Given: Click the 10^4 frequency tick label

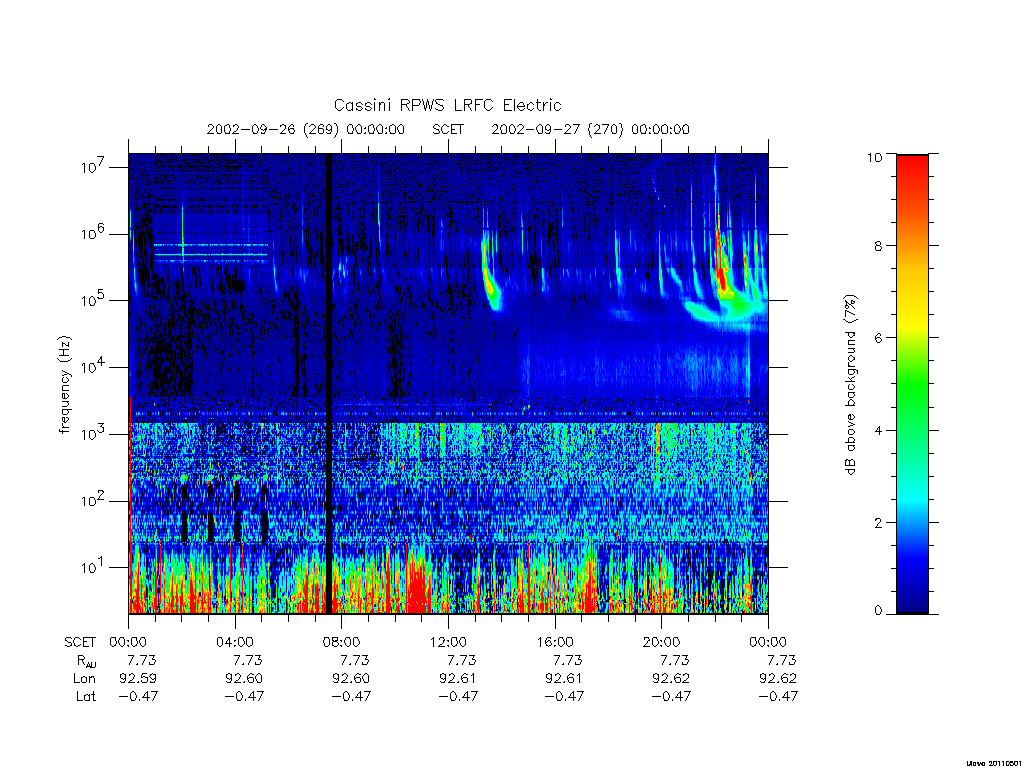Looking at the screenshot, I should (x=94, y=367).
